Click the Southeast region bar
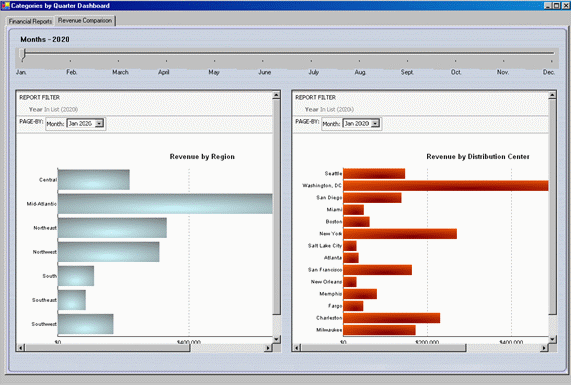 [72, 300]
